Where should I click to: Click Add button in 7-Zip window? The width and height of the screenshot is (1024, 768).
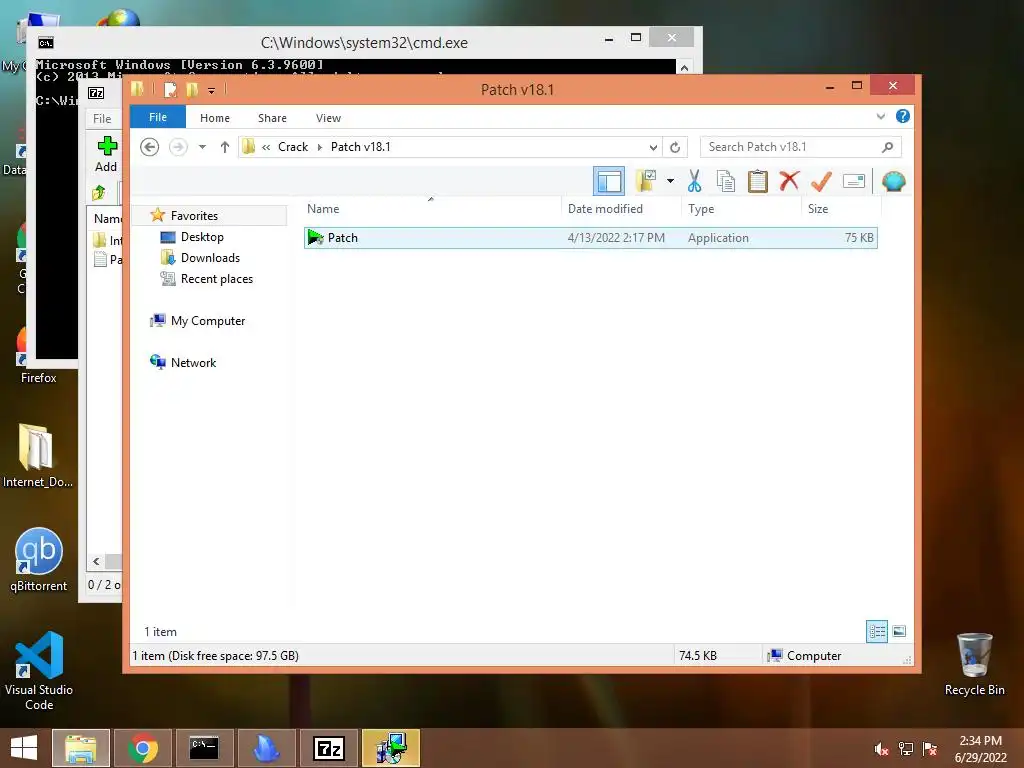(x=106, y=154)
